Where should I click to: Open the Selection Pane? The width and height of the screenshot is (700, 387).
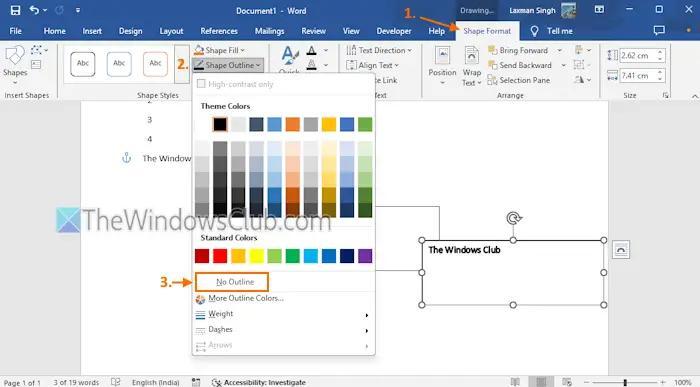pos(519,80)
